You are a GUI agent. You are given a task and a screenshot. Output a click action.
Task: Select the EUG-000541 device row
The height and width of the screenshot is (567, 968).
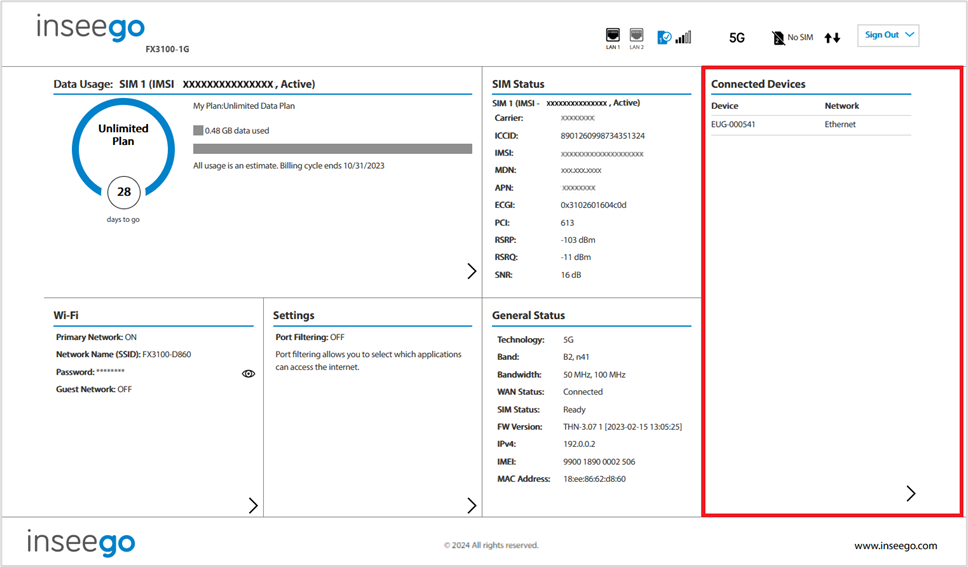(811, 124)
